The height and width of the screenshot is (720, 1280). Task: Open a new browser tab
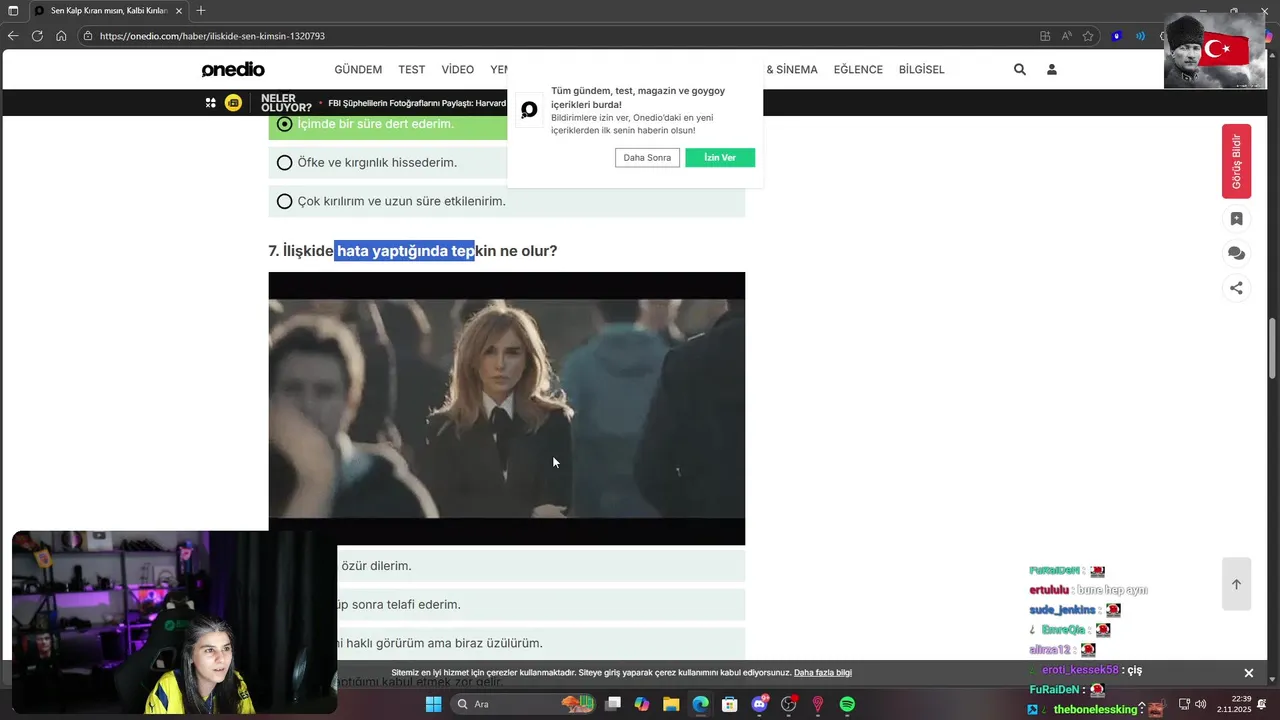point(200,11)
